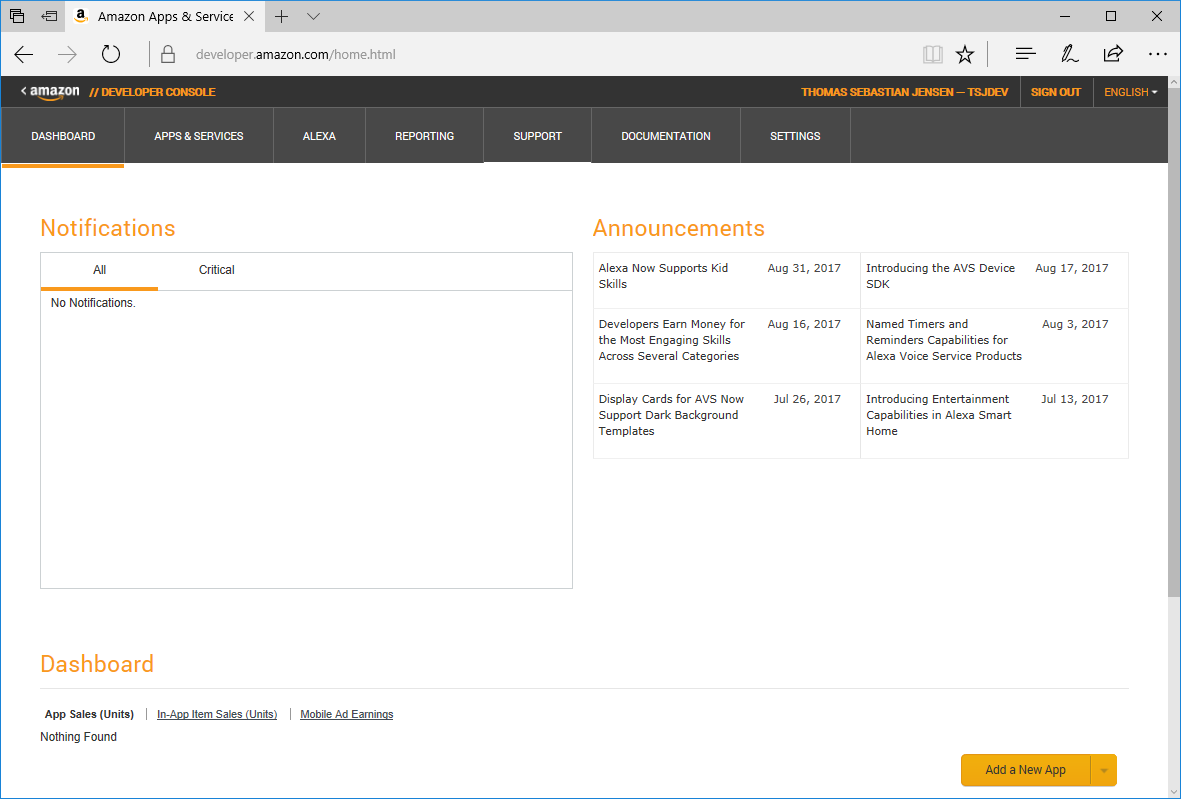Click the Add a New App button

[1025, 770]
